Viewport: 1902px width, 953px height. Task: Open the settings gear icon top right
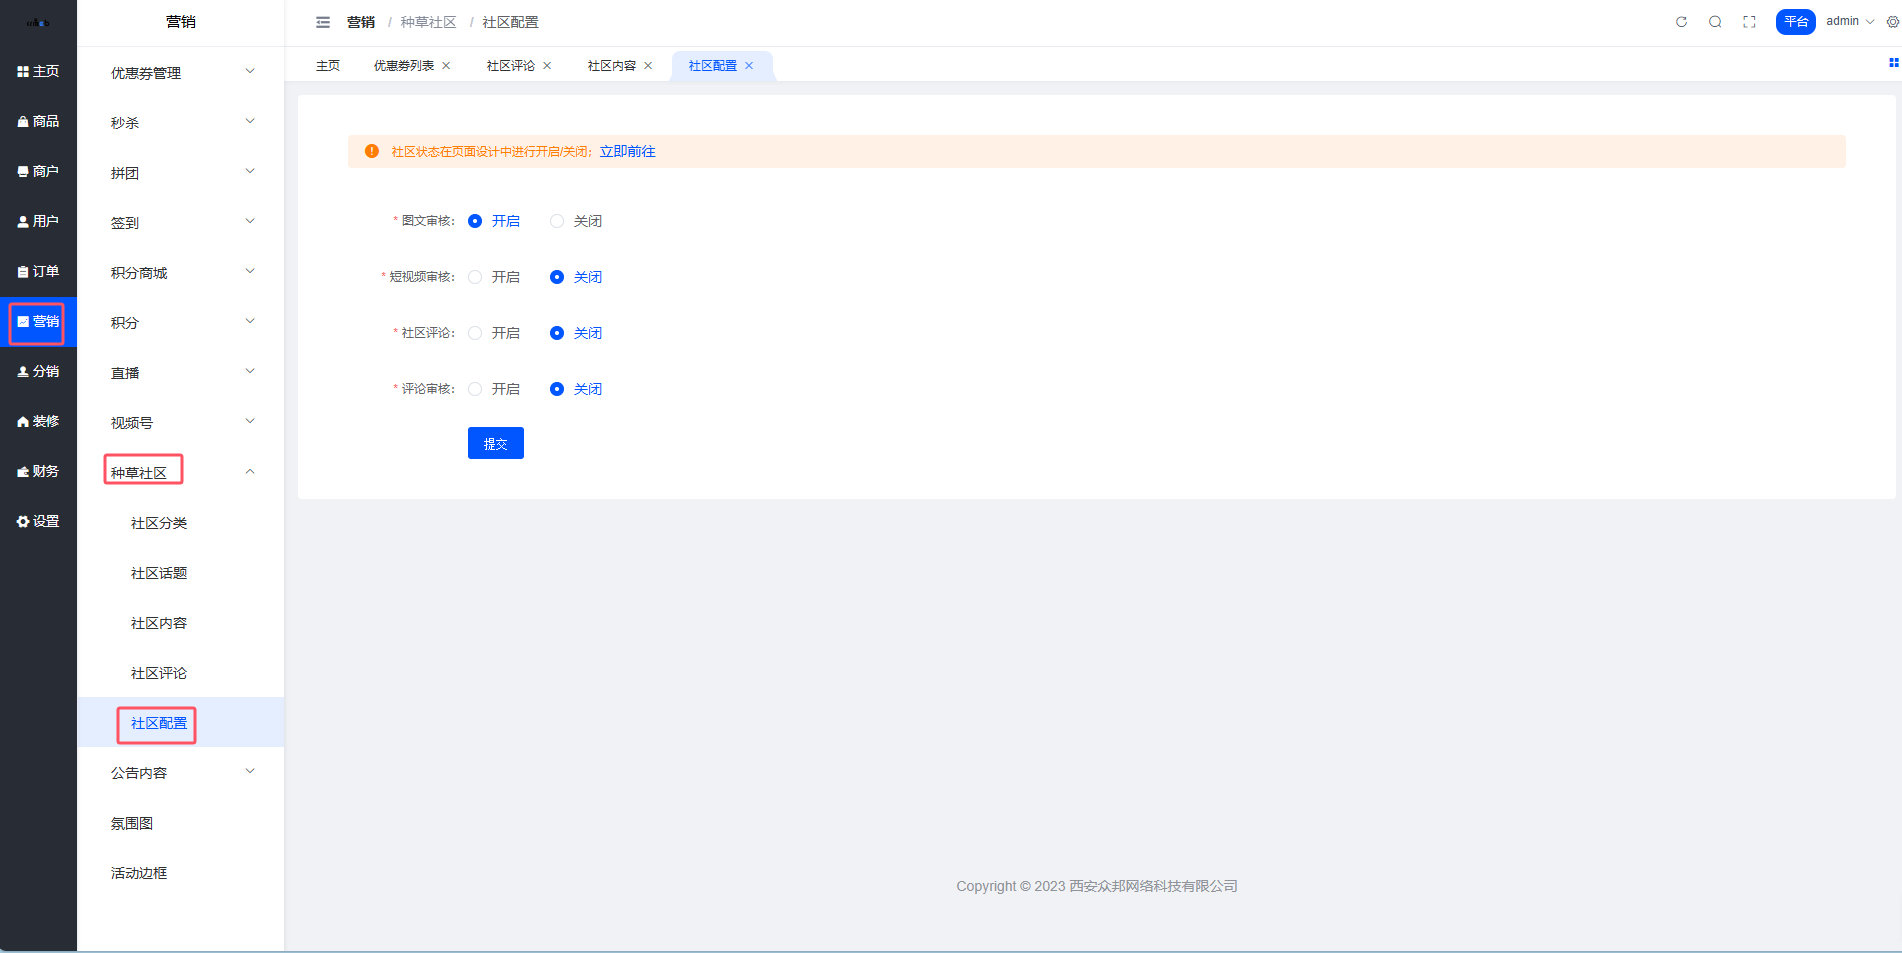tap(1892, 22)
